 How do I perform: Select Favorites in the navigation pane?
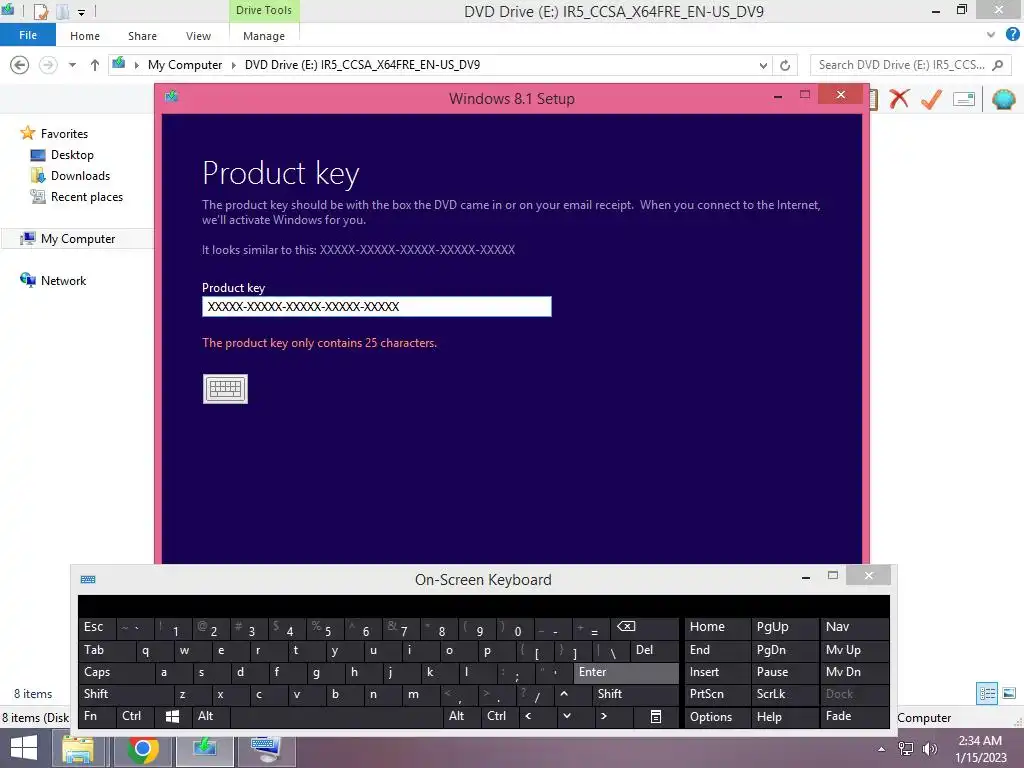point(64,133)
